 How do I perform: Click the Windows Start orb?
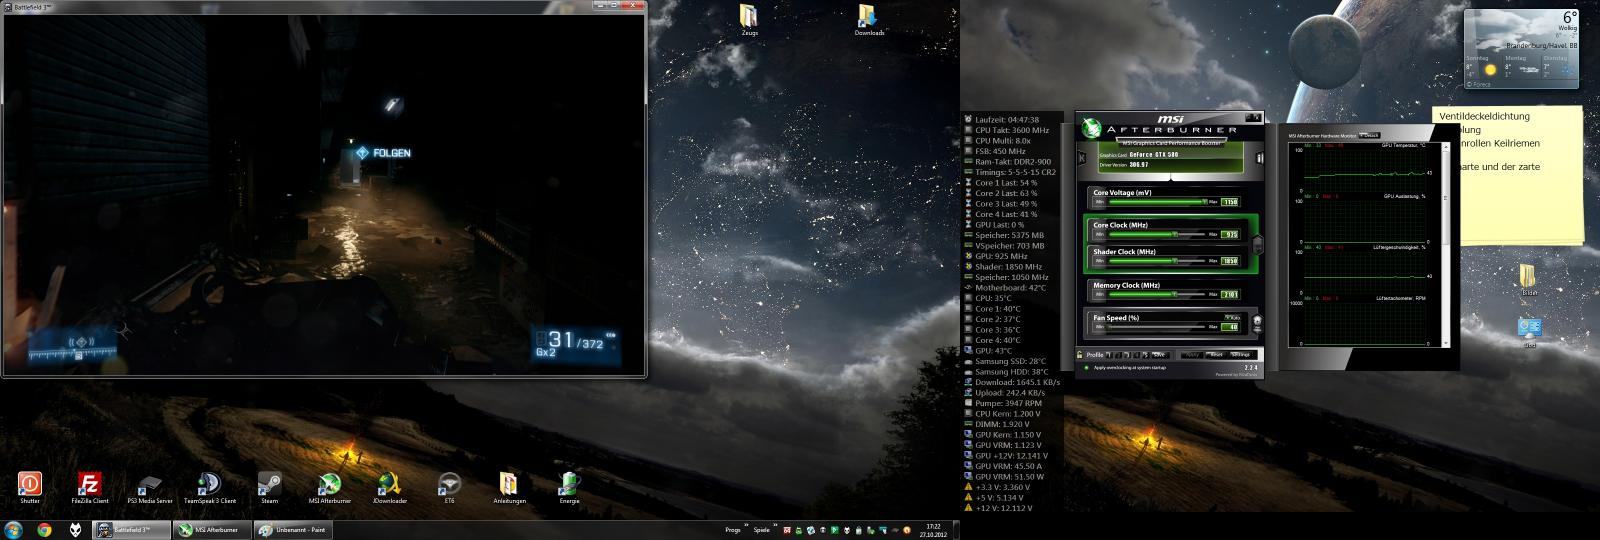click(14, 529)
